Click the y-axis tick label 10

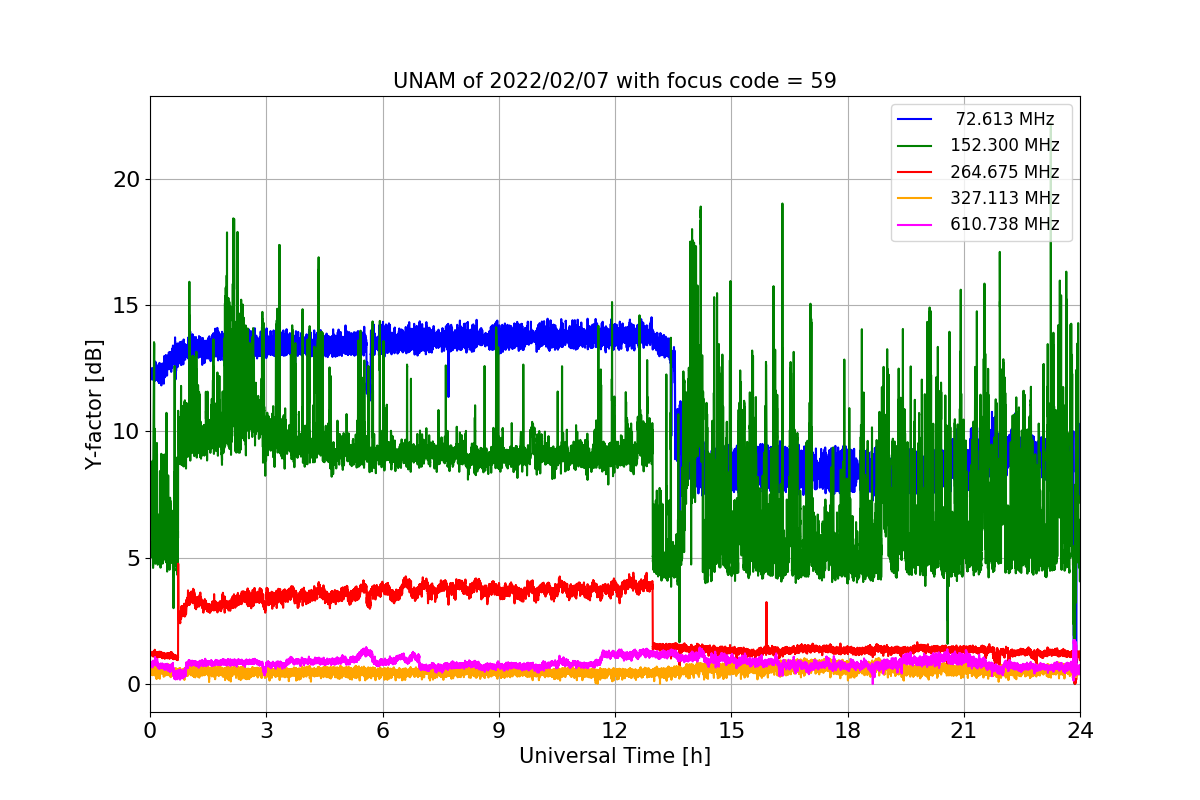point(127,432)
